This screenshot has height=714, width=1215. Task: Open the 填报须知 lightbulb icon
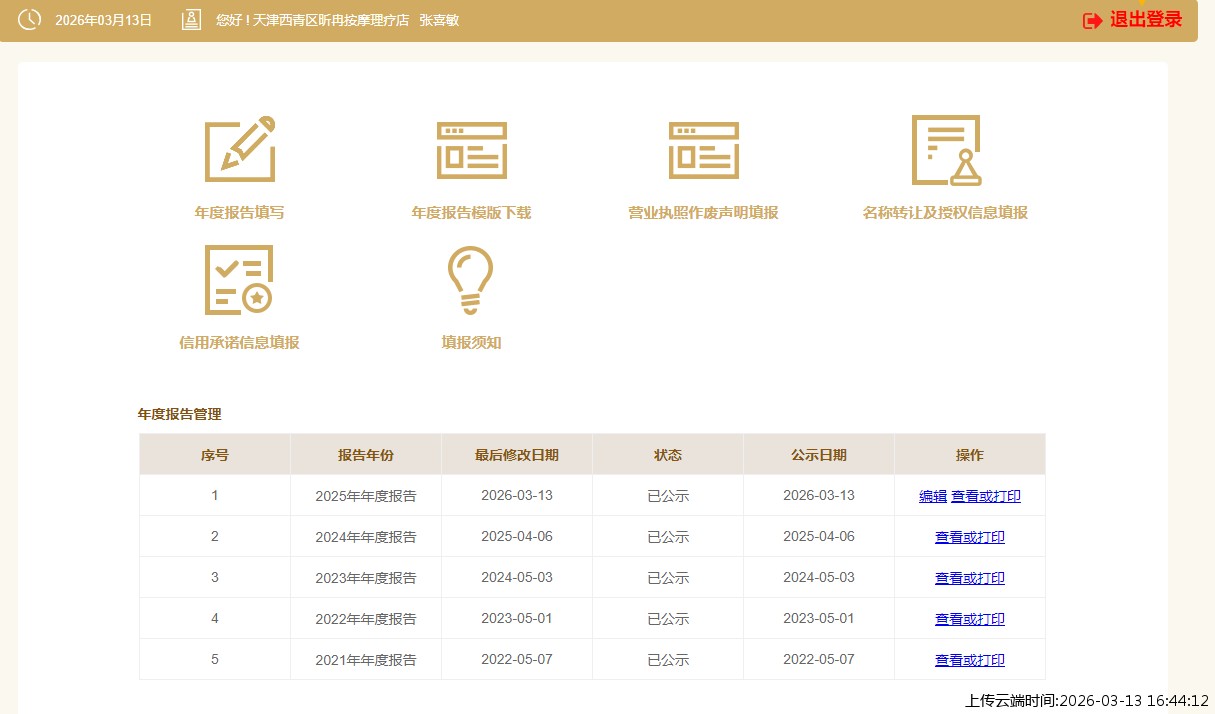click(471, 280)
